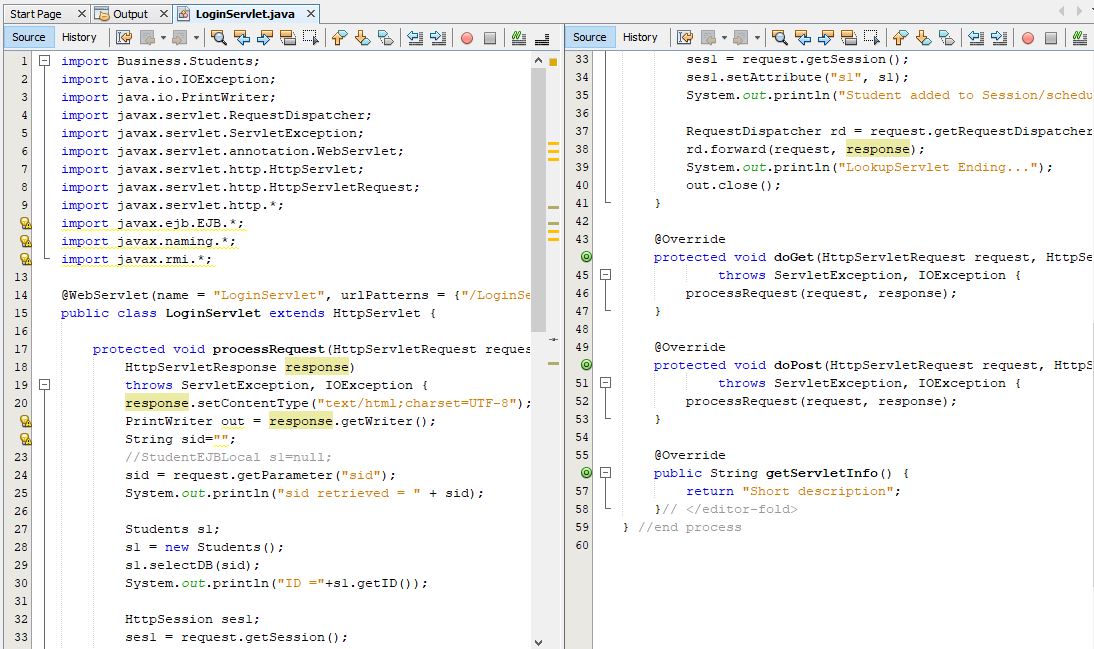
Task: Click the warning badge beside the javax.ejb import
Action: [25, 222]
